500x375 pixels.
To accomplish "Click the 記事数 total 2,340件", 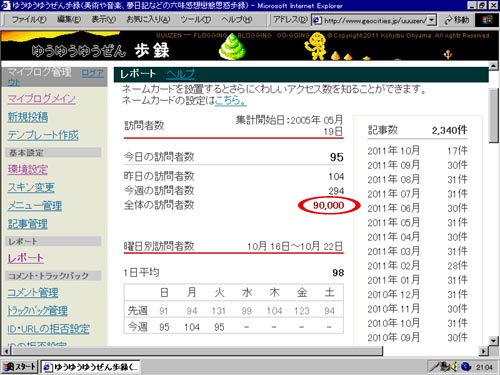I will (x=449, y=130).
